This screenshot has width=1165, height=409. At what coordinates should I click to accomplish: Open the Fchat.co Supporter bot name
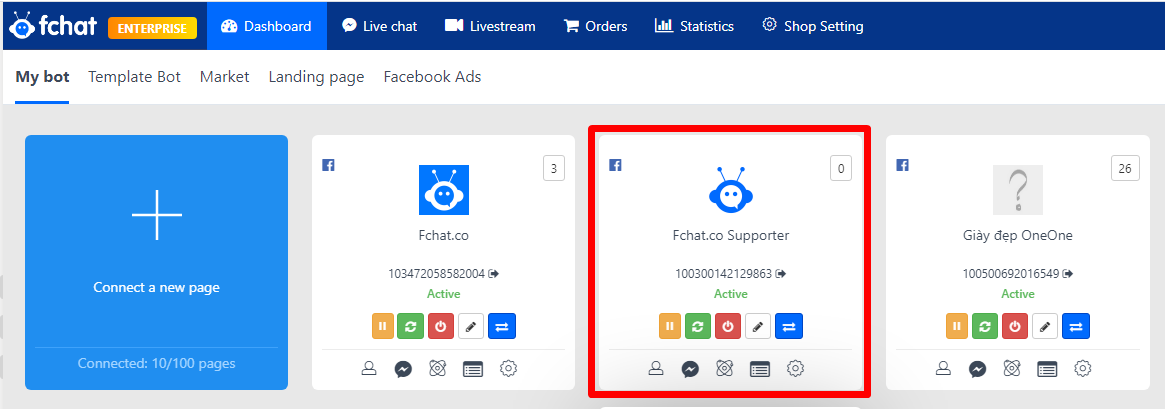tap(730, 236)
